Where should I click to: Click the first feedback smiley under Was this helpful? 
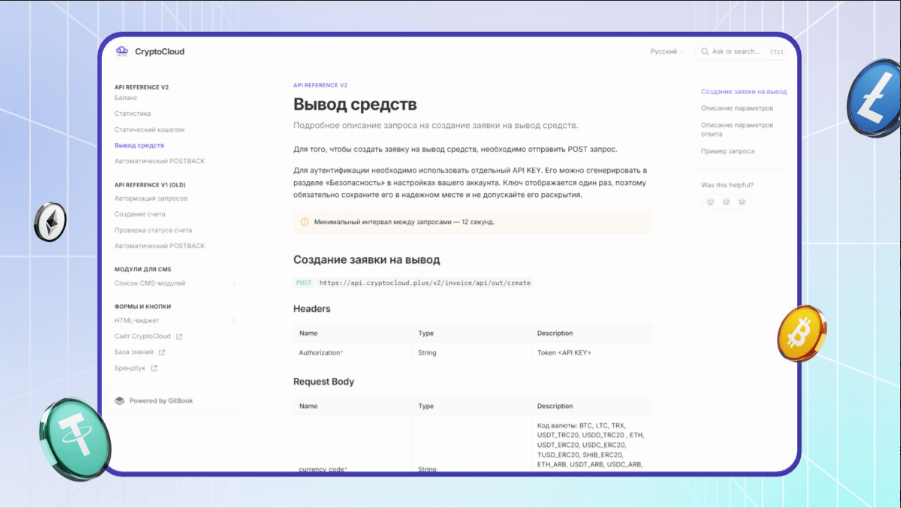click(710, 202)
